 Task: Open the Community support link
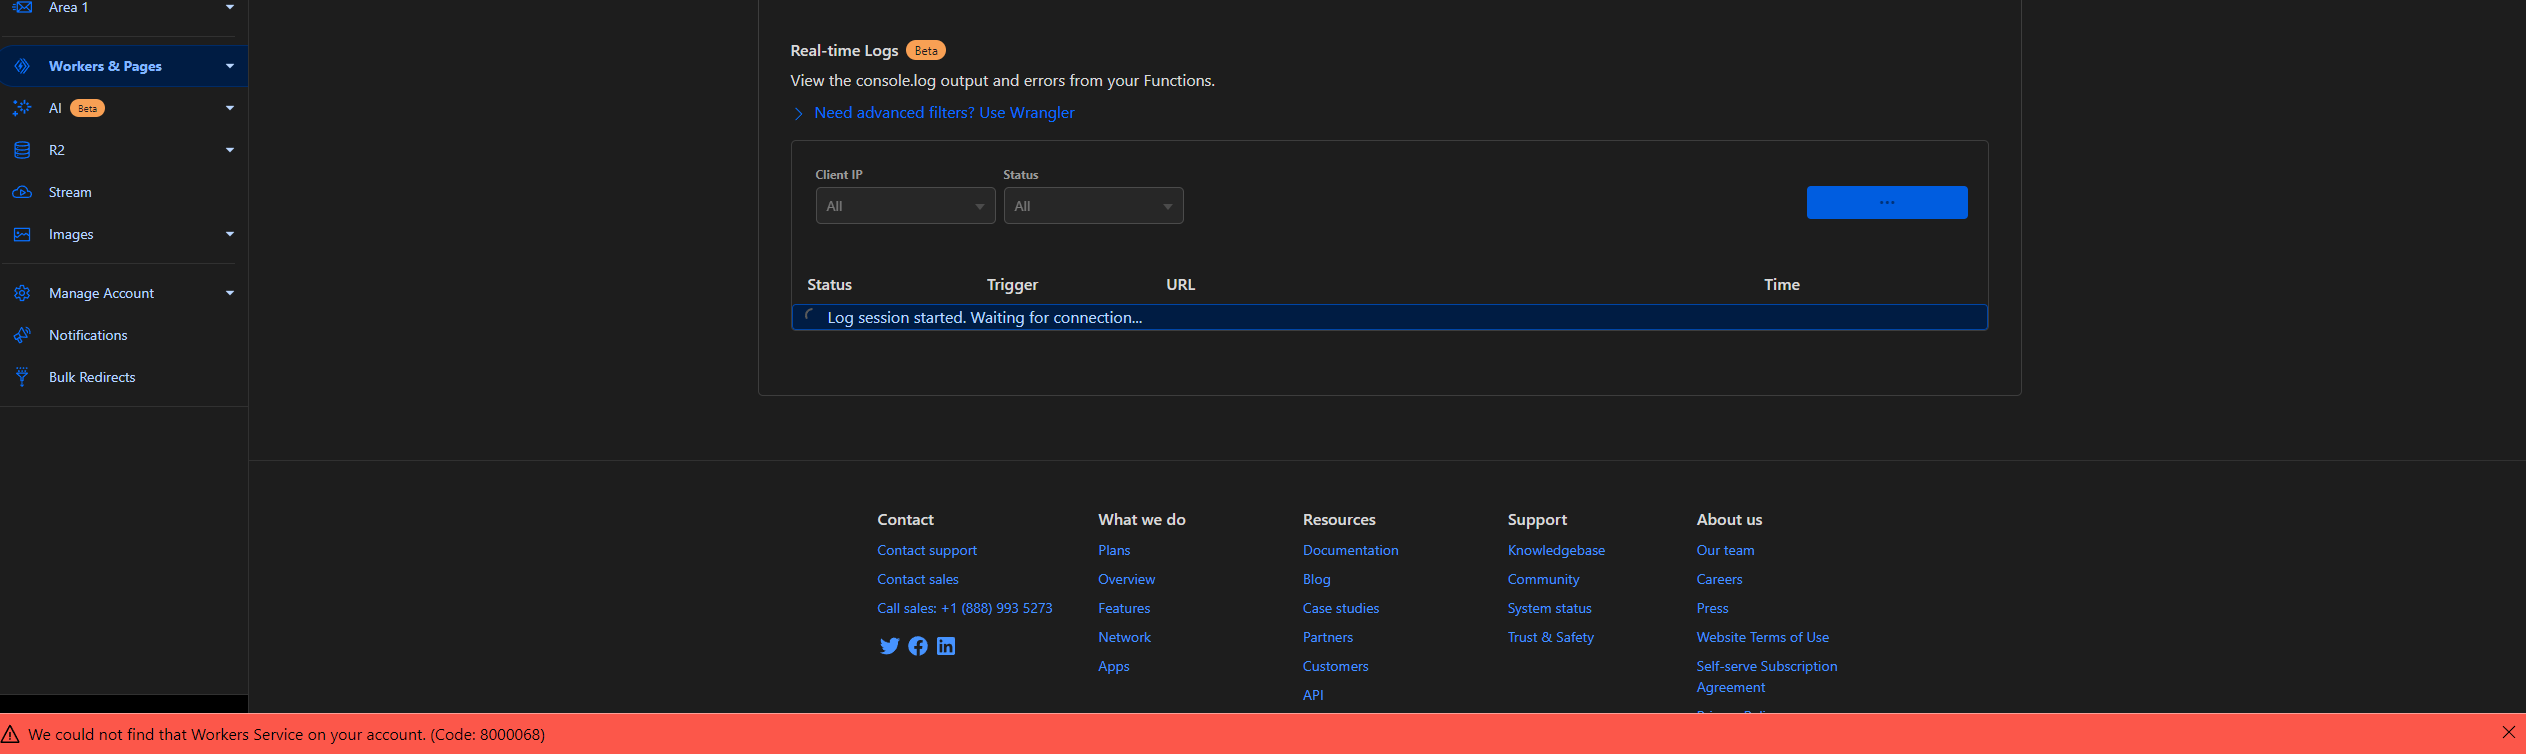click(x=1543, y=579)
